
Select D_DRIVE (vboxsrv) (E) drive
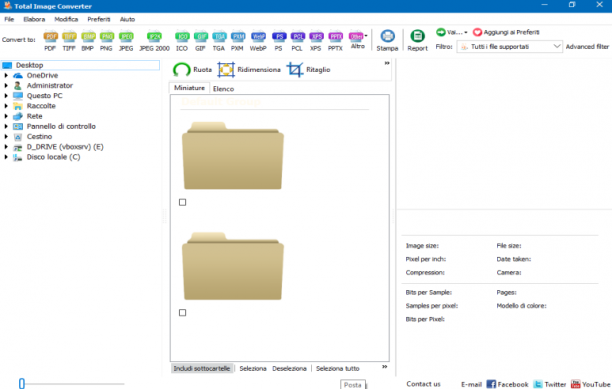(65, 147)
